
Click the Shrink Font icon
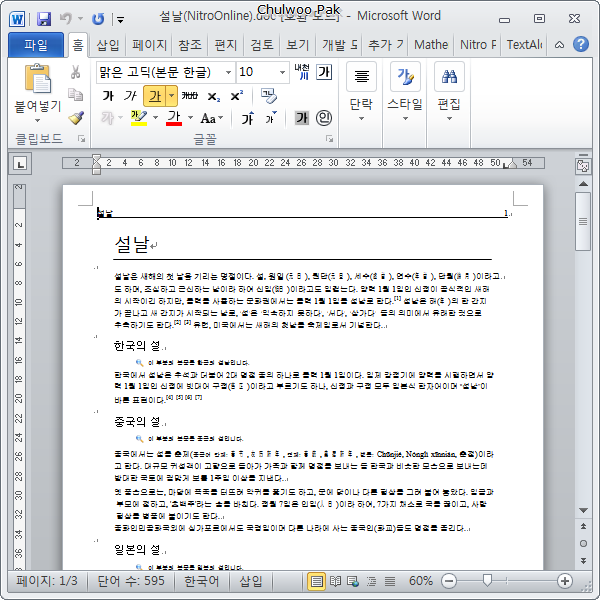click(x=271, y=118)
